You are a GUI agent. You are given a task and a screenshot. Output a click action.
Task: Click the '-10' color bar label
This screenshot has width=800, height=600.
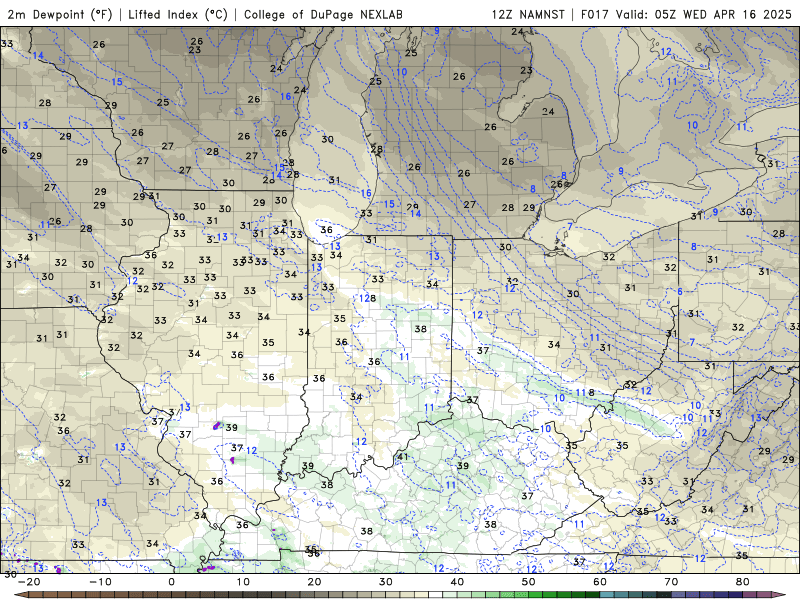point(100,582)
